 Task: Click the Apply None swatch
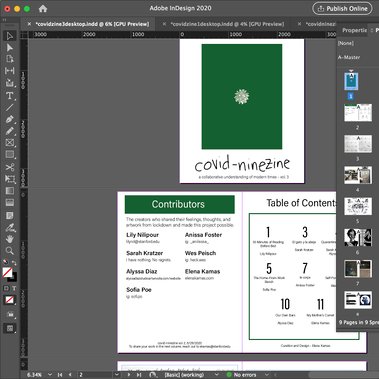pos(9,300)
